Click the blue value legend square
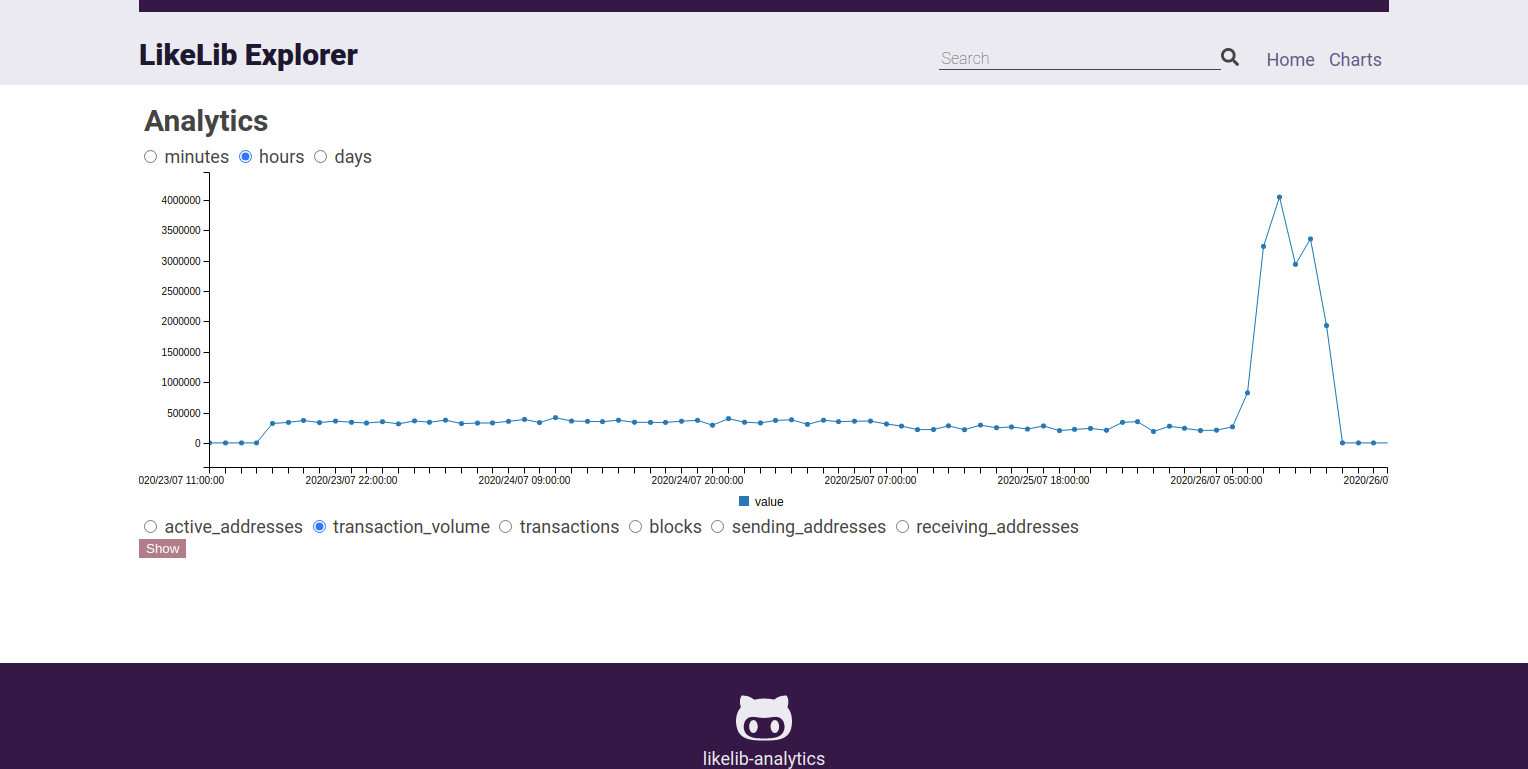 (x=744, y=501)
